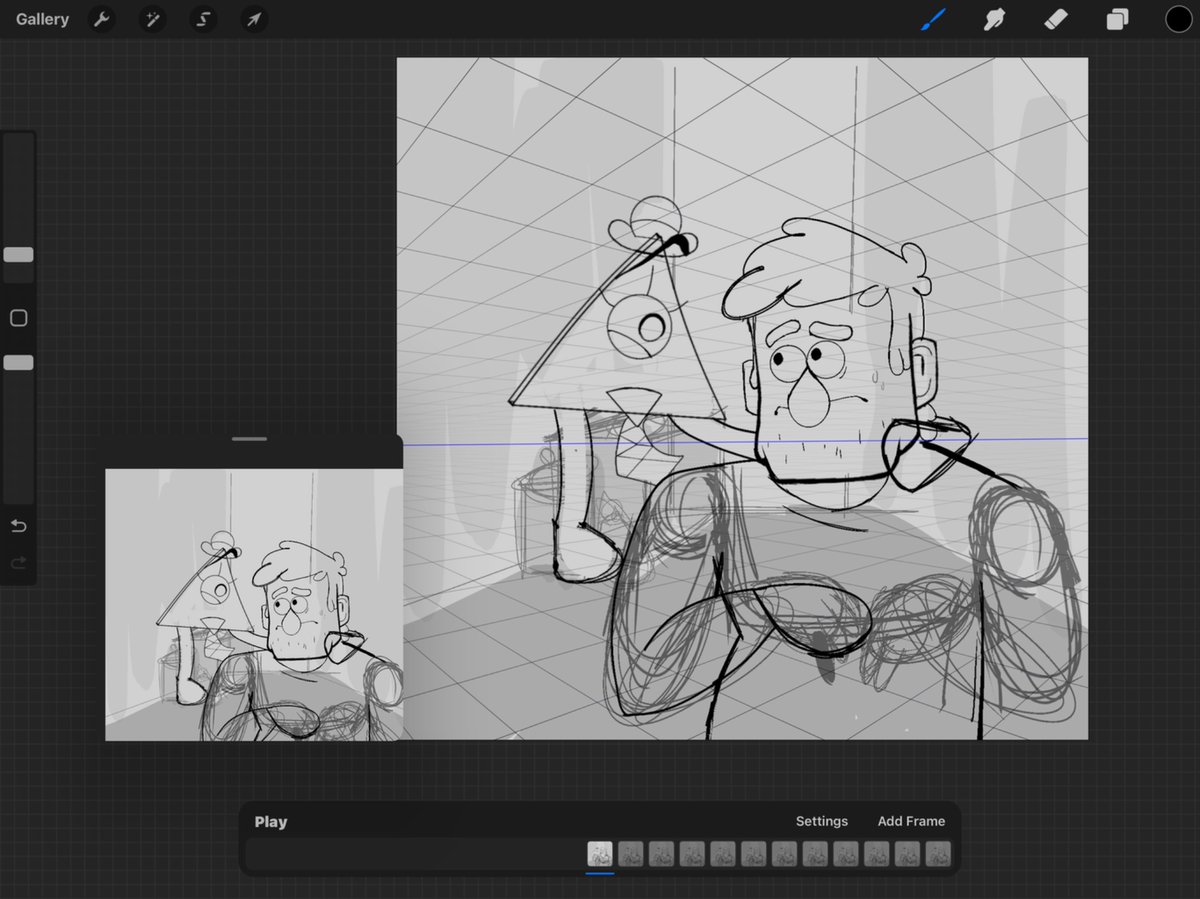
Task: Select the third frame in timeline
Action: click(x=661, y=854)
